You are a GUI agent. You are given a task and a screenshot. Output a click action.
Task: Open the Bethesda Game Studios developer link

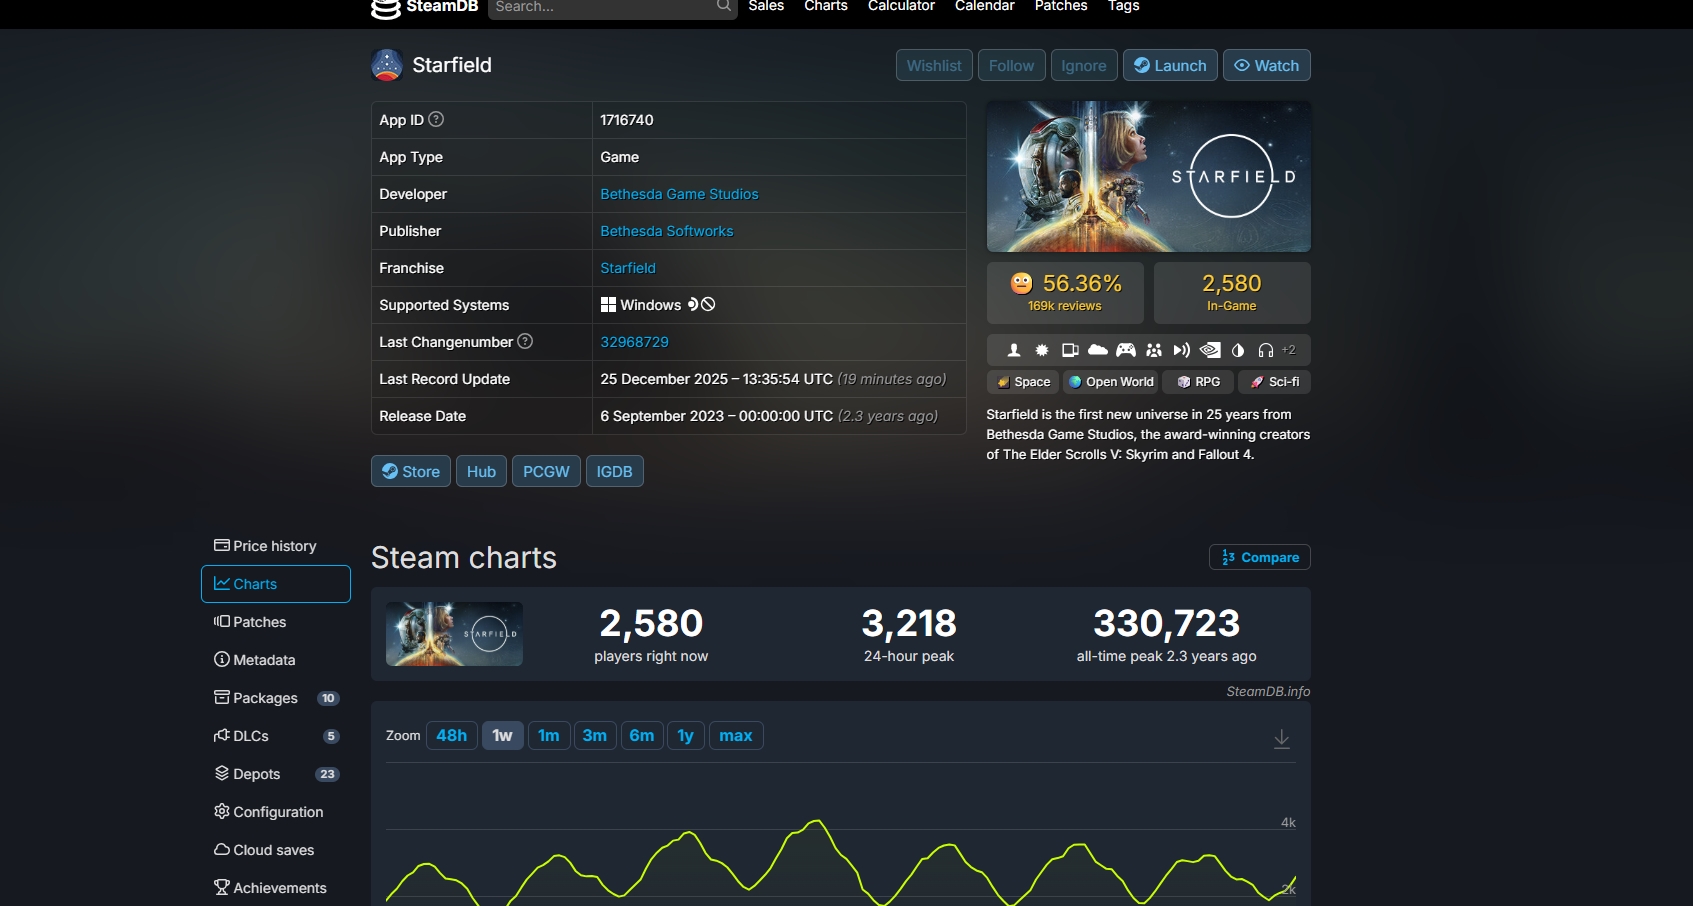tap(679, 194)
